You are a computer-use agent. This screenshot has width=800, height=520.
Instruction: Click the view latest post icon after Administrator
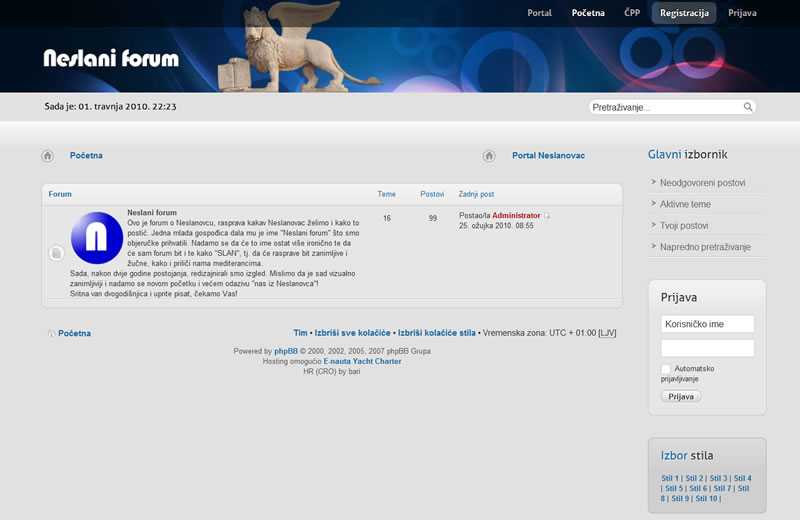pos(547,216)
